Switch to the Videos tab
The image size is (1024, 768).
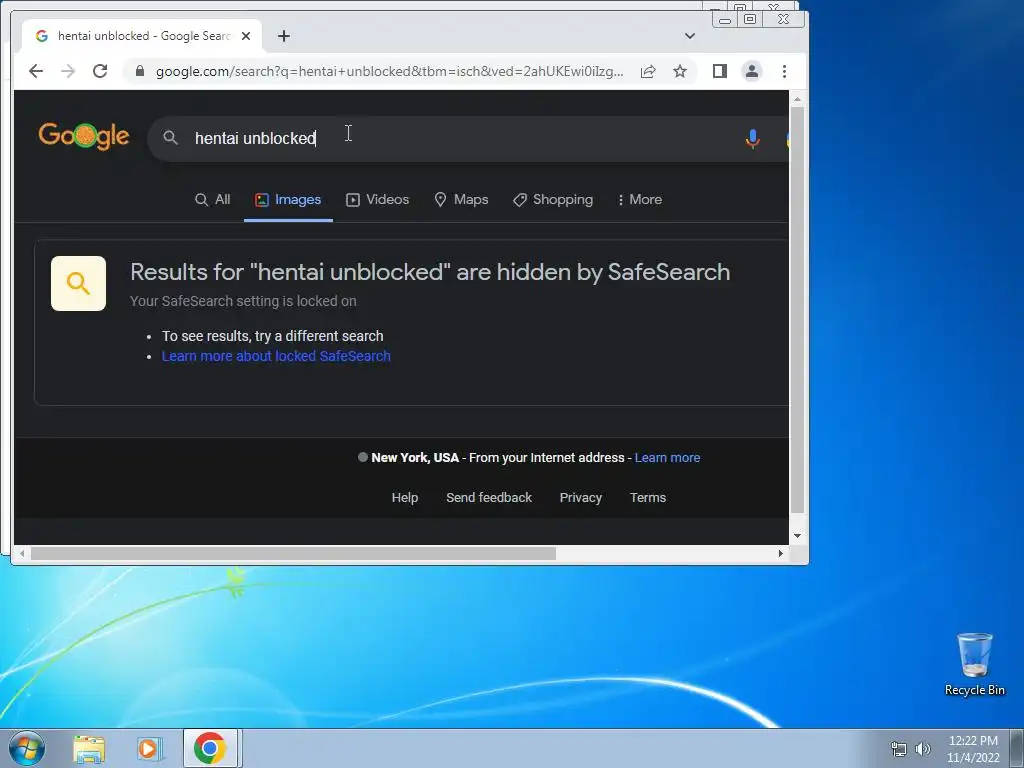coord(377,200)
